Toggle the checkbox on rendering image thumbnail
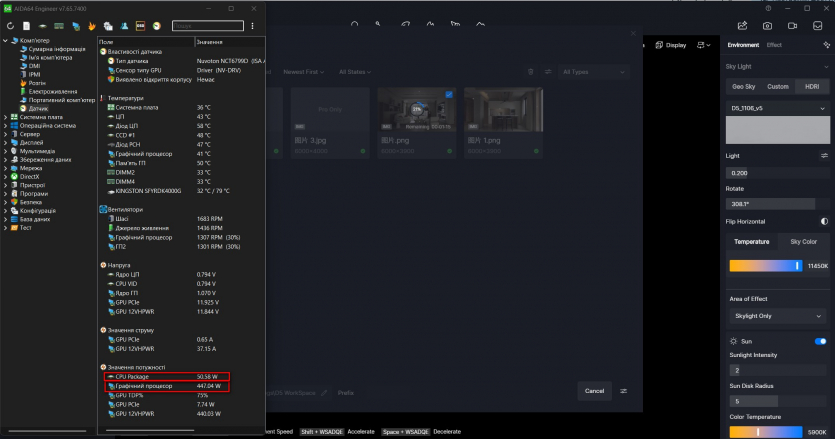 click(448, 95)
